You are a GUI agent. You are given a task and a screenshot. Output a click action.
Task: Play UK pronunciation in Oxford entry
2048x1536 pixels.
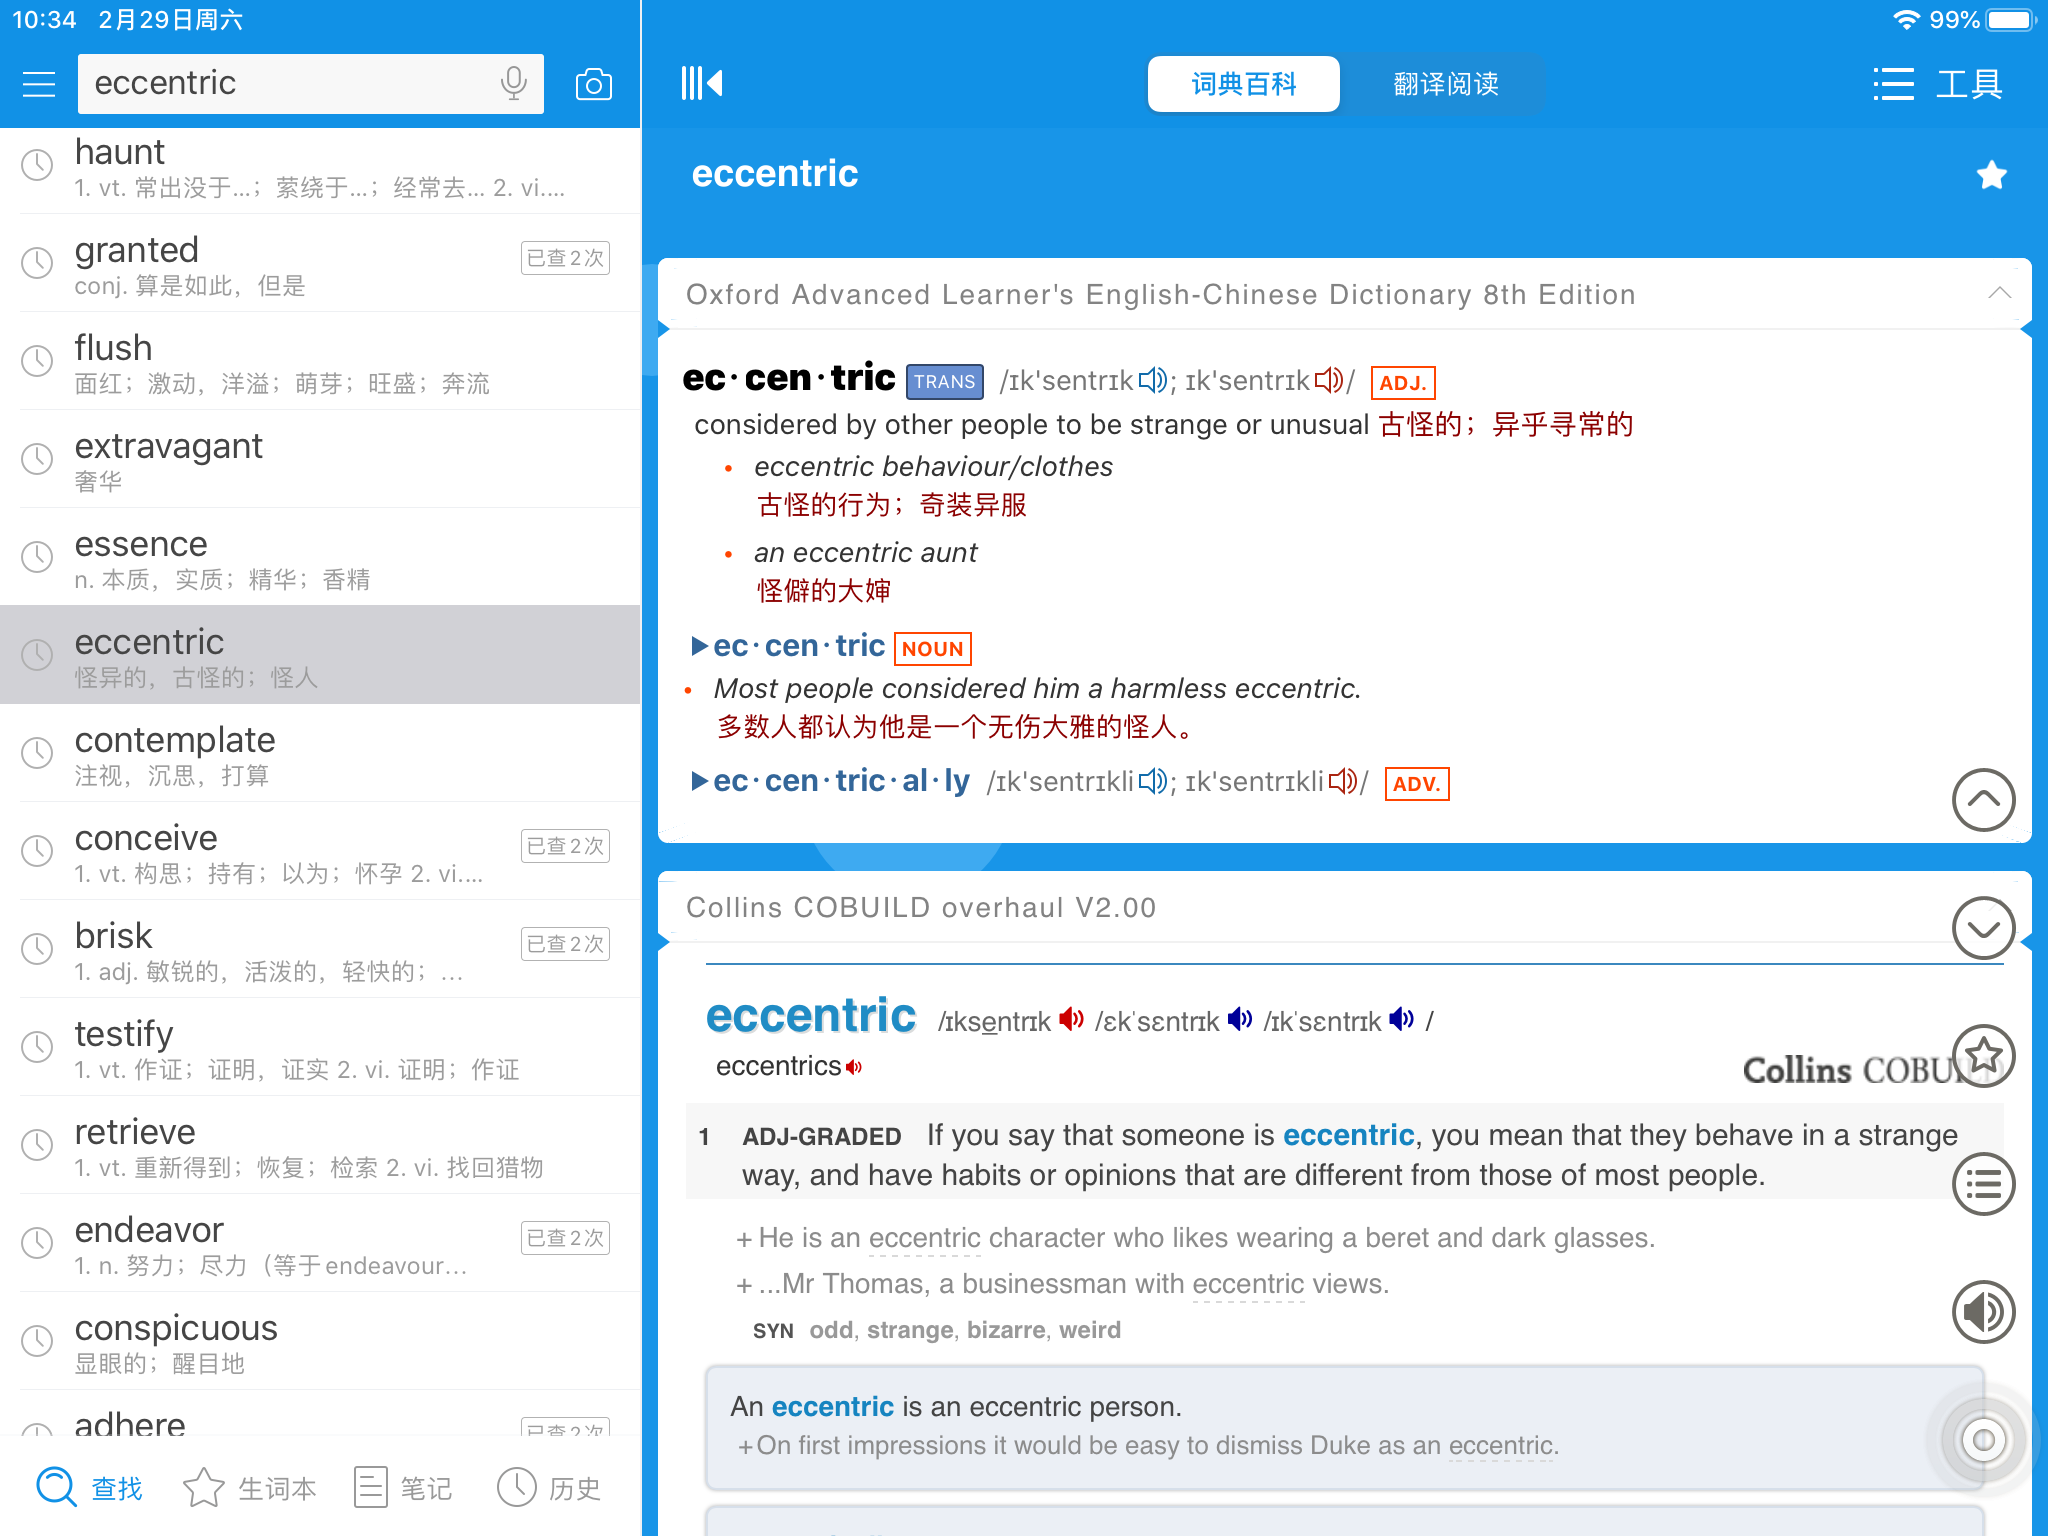(x=1152, y=381)
